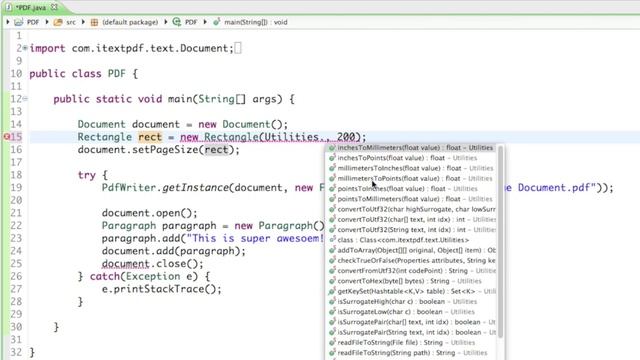Place cursor on line 15 Rectangle statement
The image size is (640, 360).
[222, 137]
